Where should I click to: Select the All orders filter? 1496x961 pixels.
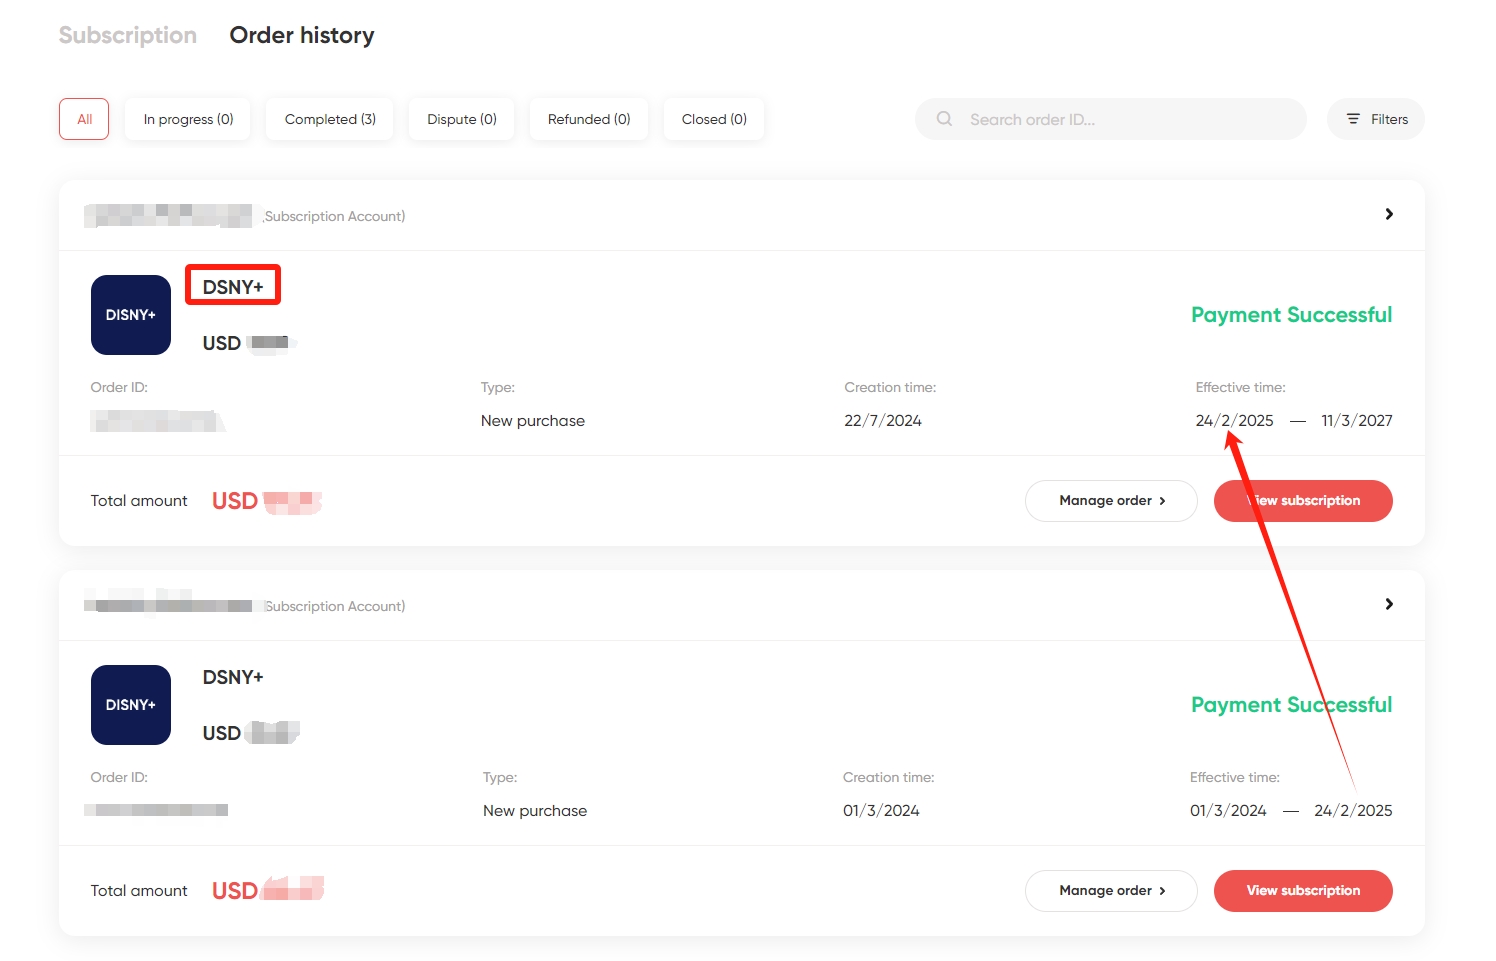tap(84, 119)
